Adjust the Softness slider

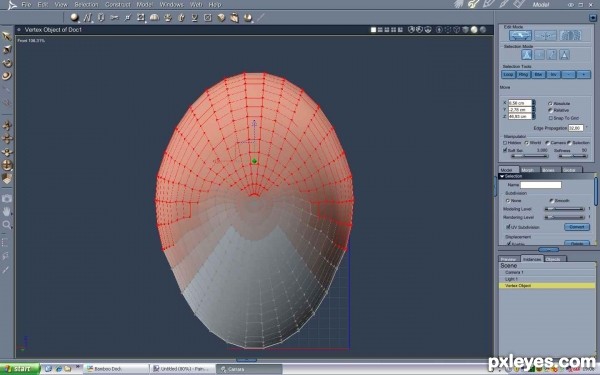point(572,156)
